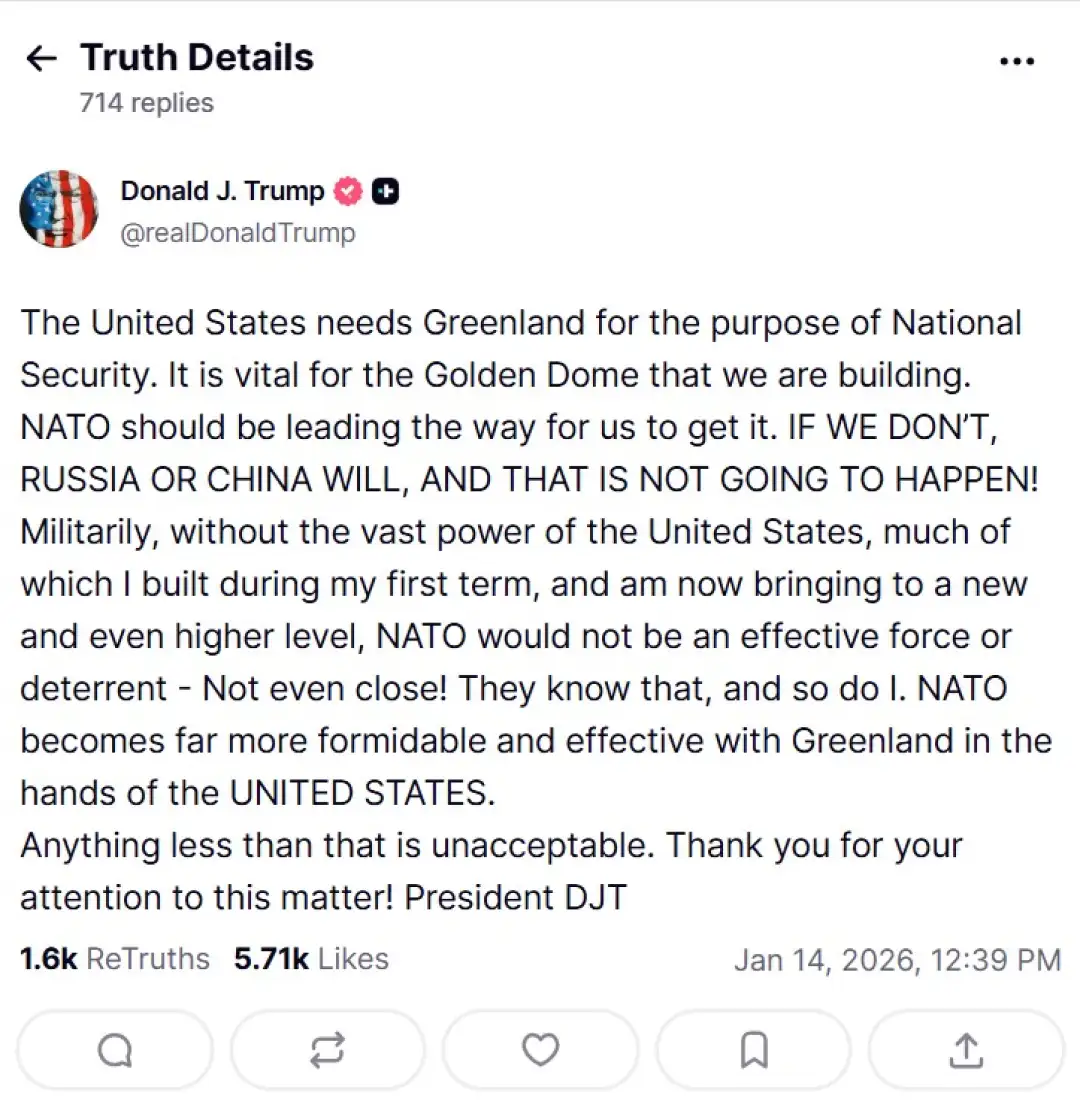
Task: Open the @realDonaldTrump handle link
Action: point(237,233)
